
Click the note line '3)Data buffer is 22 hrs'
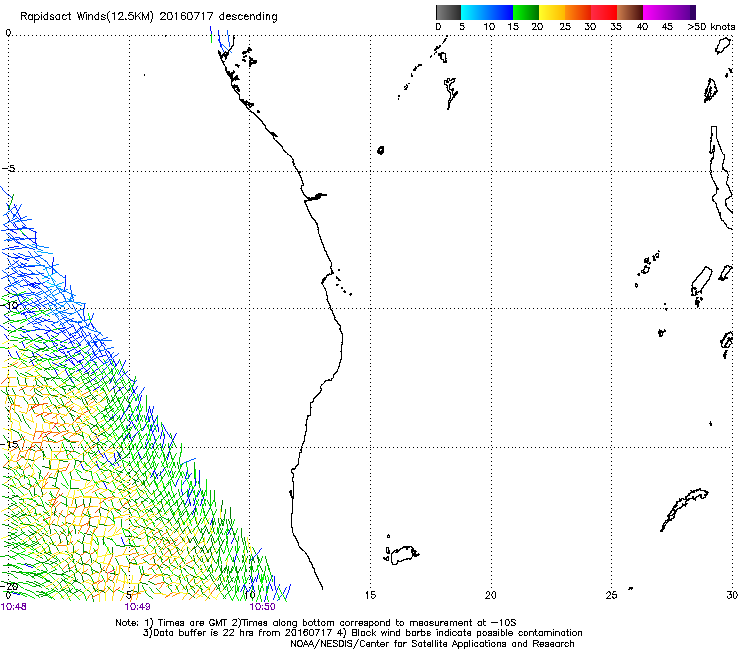point(362,633)
